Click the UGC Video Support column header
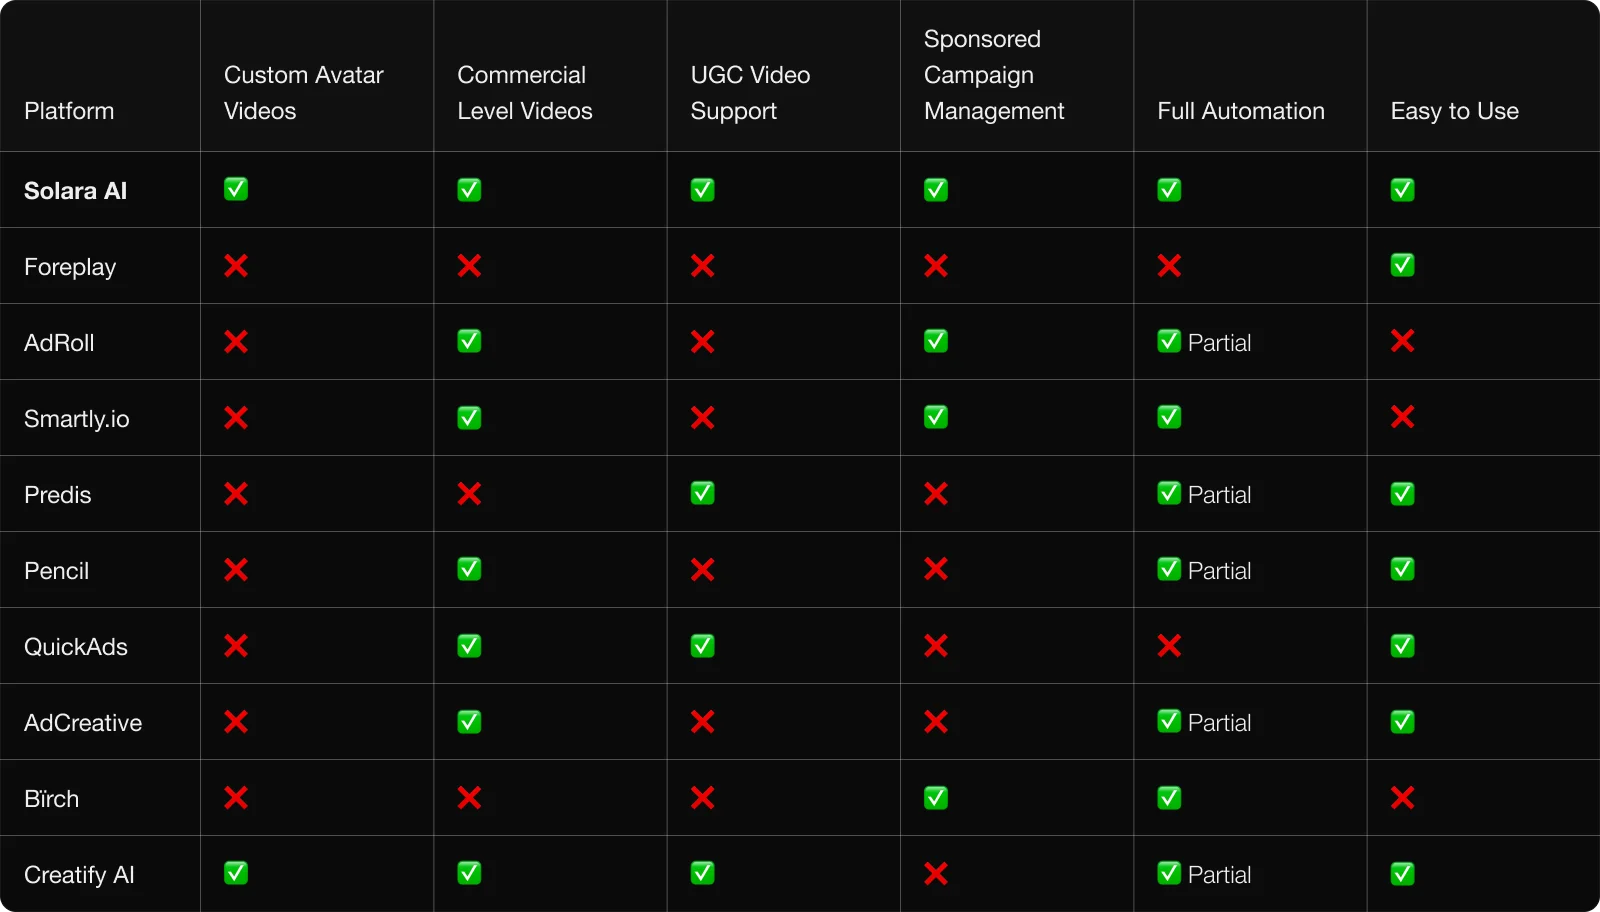The width and height of the screenshot is (1600, 912). (x=750, y=93)
